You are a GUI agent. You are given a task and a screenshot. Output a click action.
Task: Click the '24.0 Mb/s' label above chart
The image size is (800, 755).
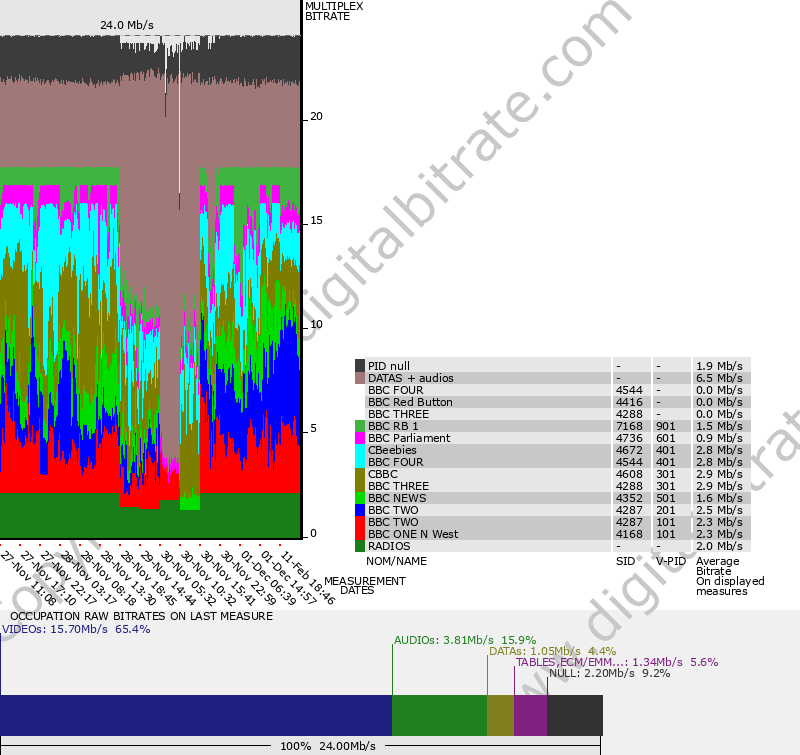(127, 25)
